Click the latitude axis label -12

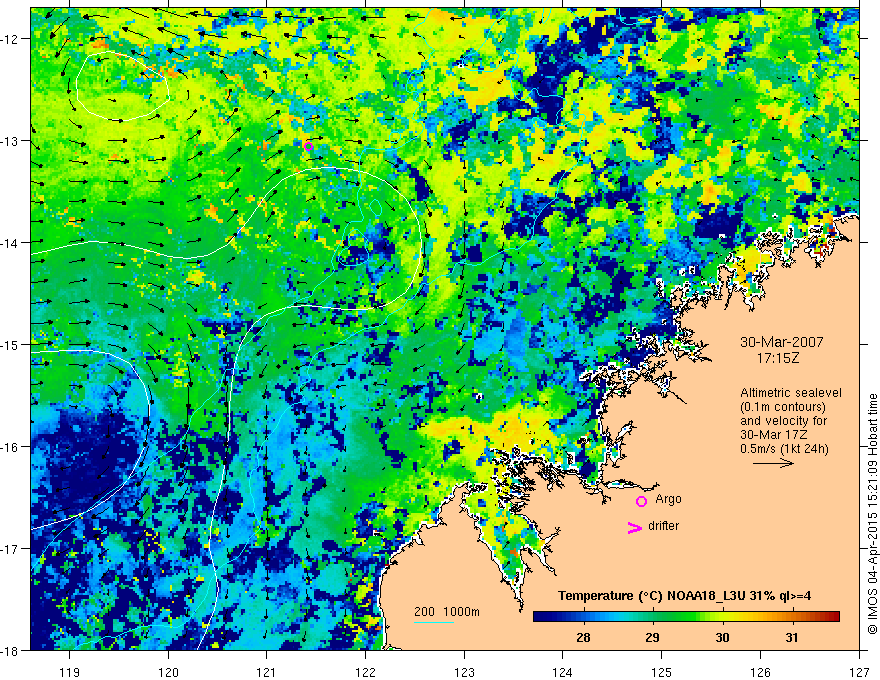[10, 39]
